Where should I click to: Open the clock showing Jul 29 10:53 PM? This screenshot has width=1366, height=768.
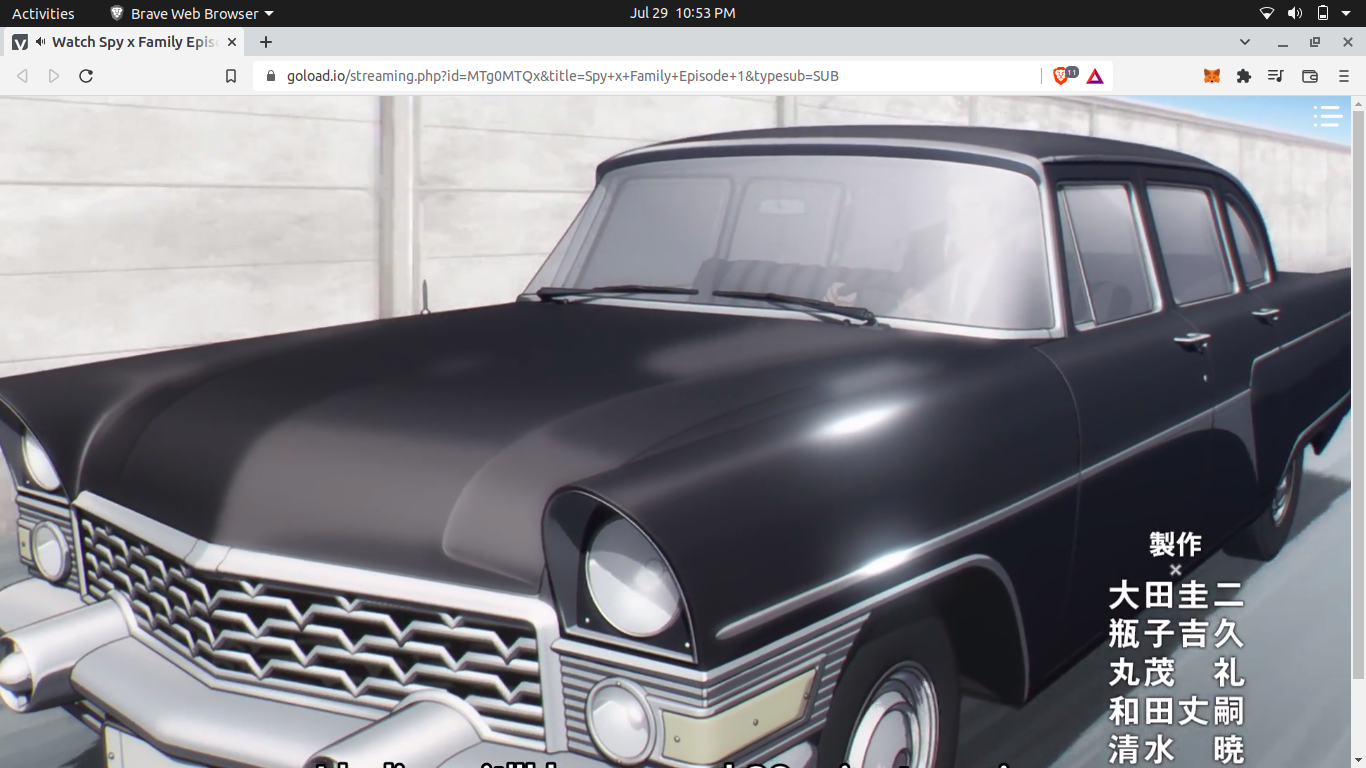tap(683, 13)
